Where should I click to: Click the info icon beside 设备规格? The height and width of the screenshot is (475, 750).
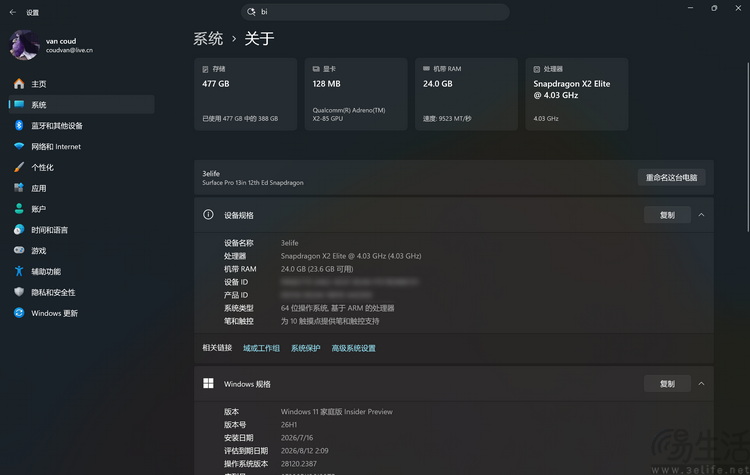(208, 215)
